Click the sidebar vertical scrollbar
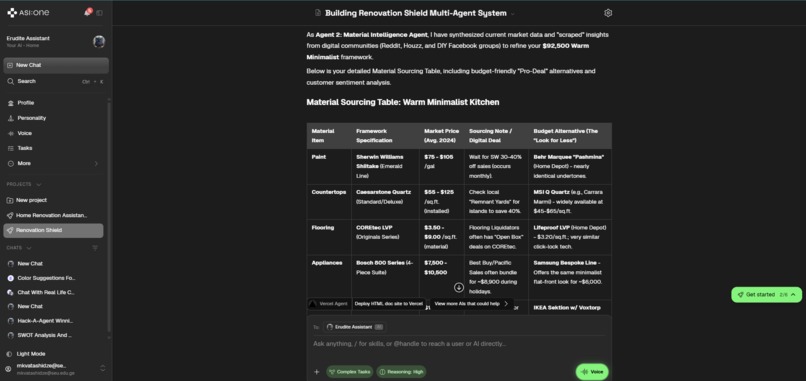This screenshot has width=806, height=381. [x=109, y=216]
